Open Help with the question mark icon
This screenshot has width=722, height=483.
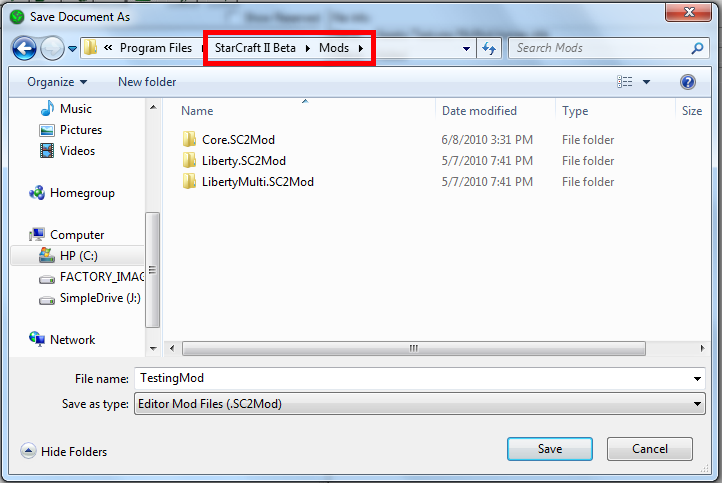coord(687,82)
